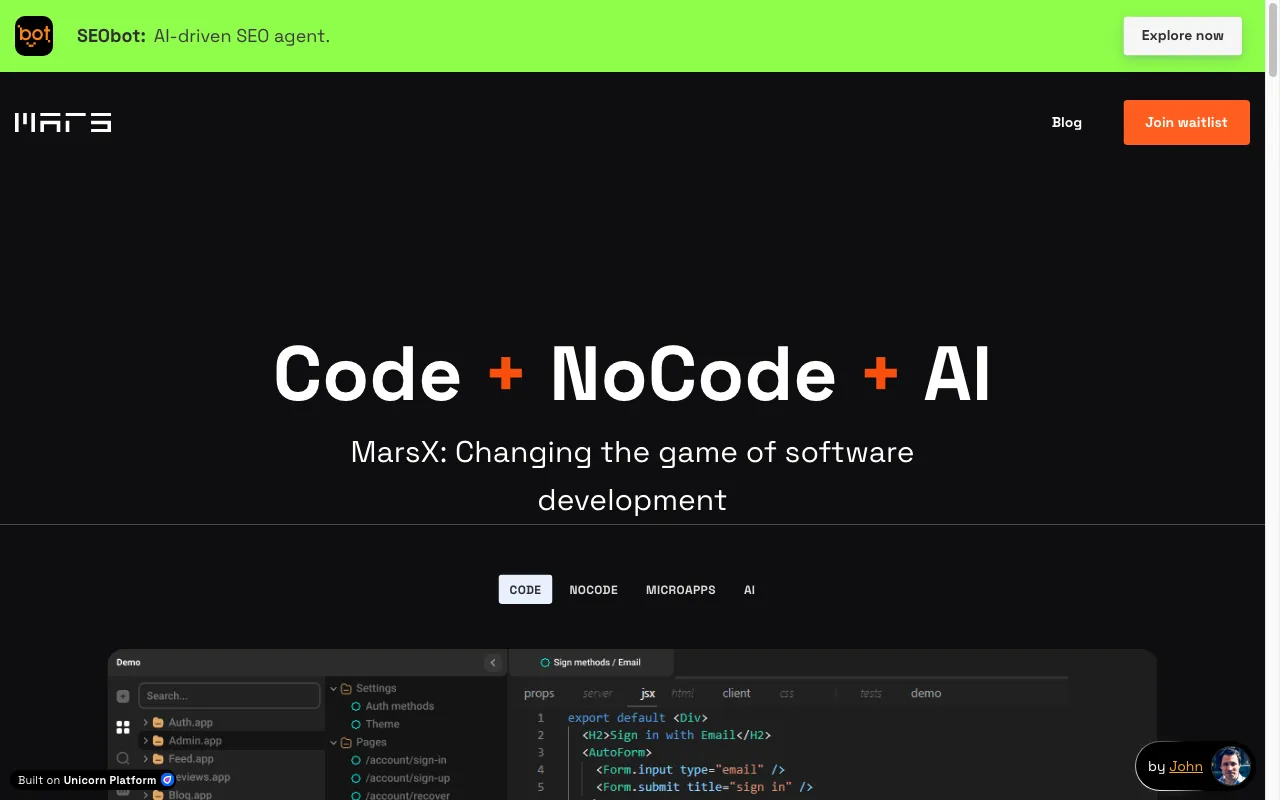The image size is (1280, 800).
Task: Click the Unicorn Platform badge icon
Action: coord(168,780)
